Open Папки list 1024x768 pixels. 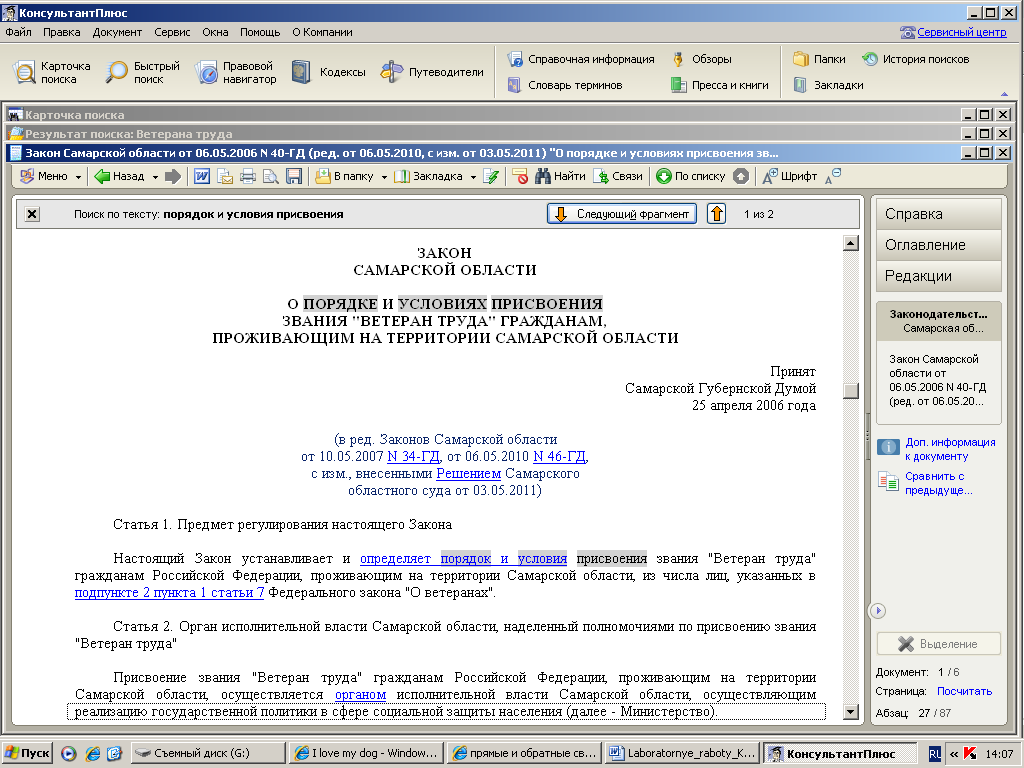tap(819, 59)
